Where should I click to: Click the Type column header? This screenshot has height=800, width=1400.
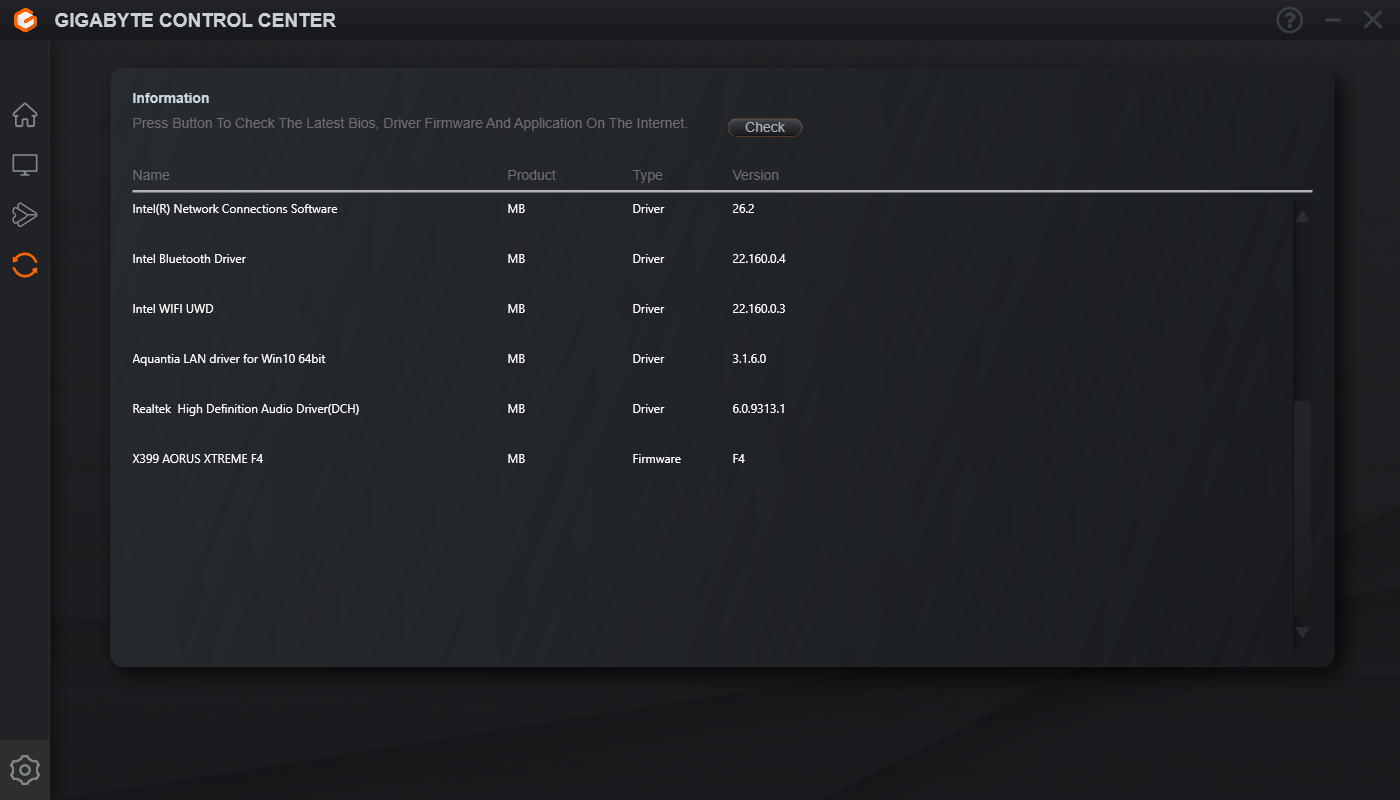tap(647, 175)
